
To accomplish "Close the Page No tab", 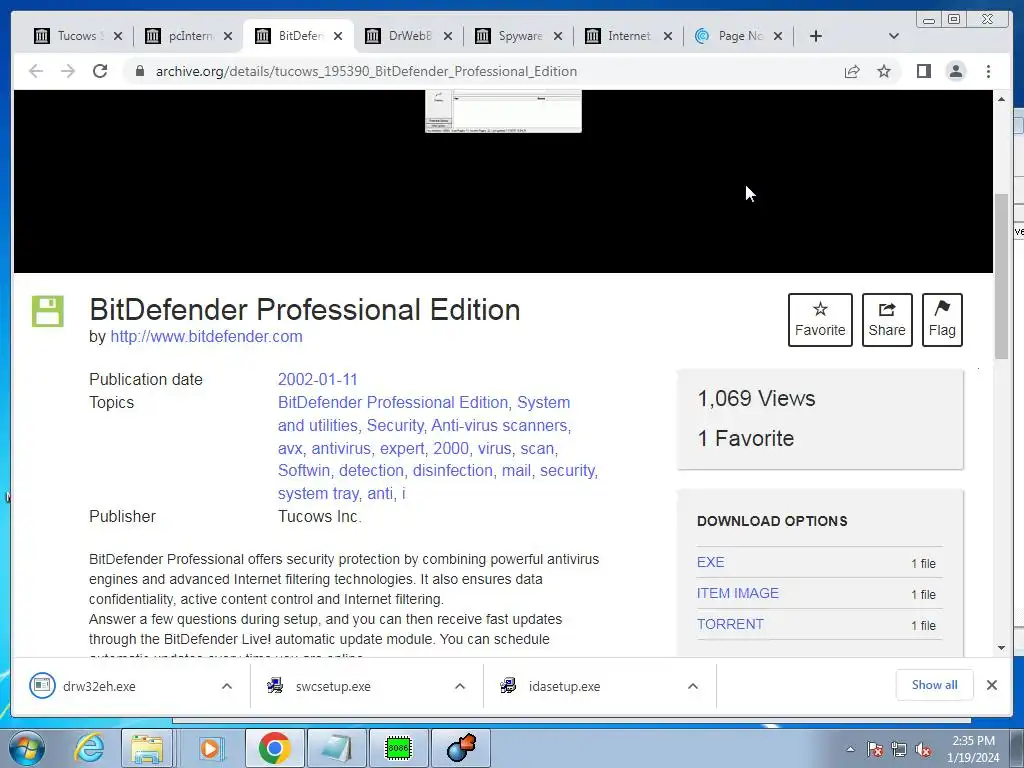I will coord(777,36).
